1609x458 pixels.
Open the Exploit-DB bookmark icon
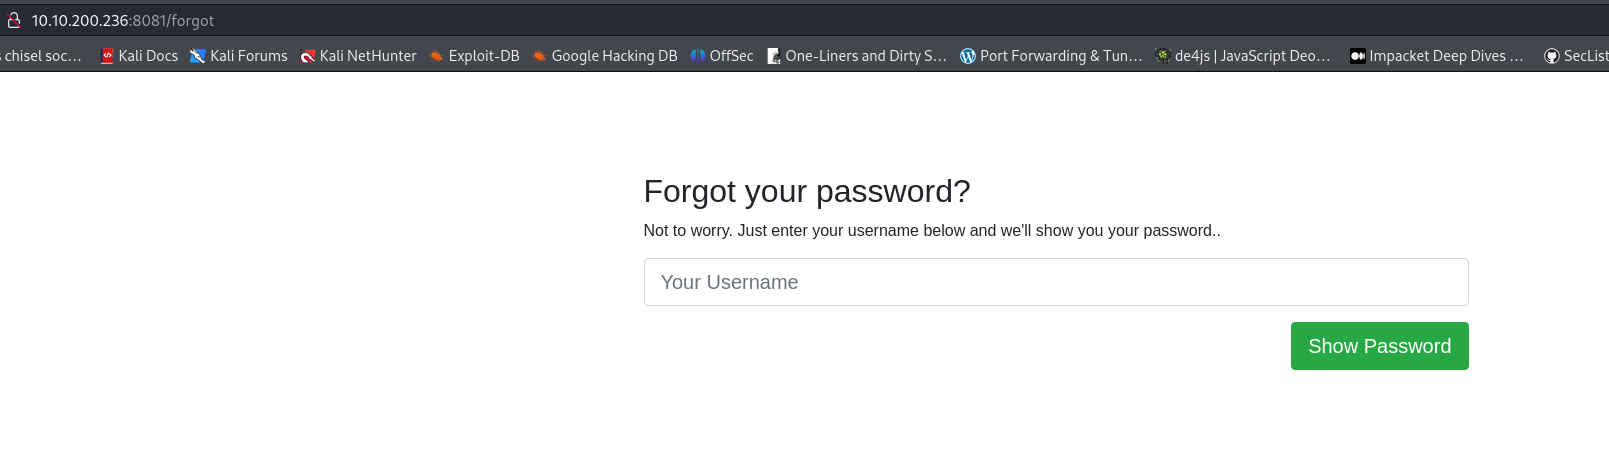(437, 56)
